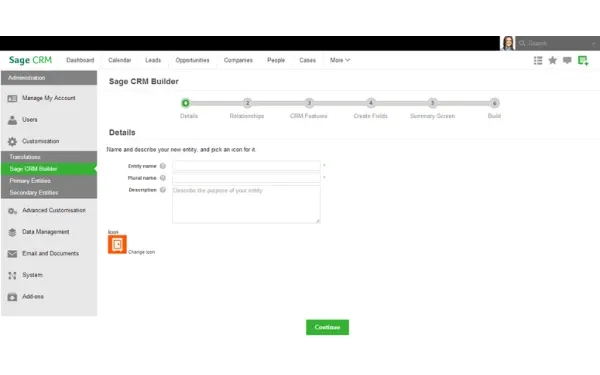Expand the search dropdown arrow
Screen dimensions: 600x375
(x=593, y=44)
